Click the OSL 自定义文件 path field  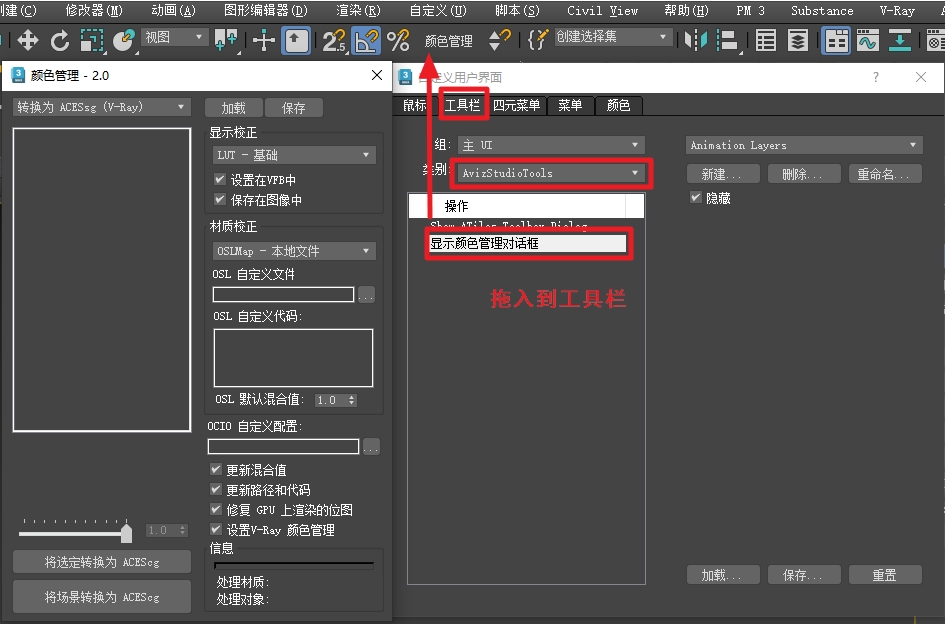click(x=283, y=294)
